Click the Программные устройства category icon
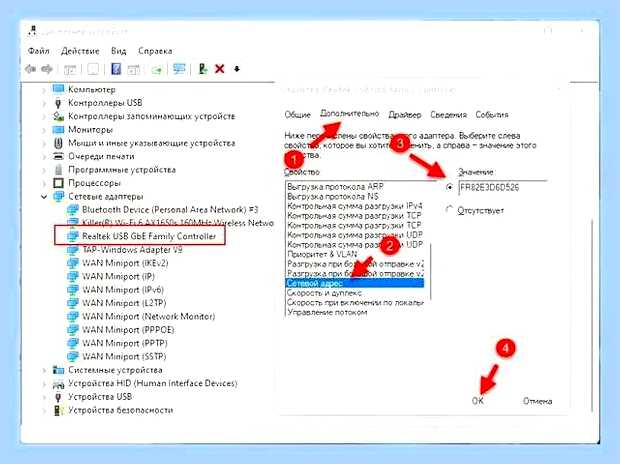 click(58, 170)
